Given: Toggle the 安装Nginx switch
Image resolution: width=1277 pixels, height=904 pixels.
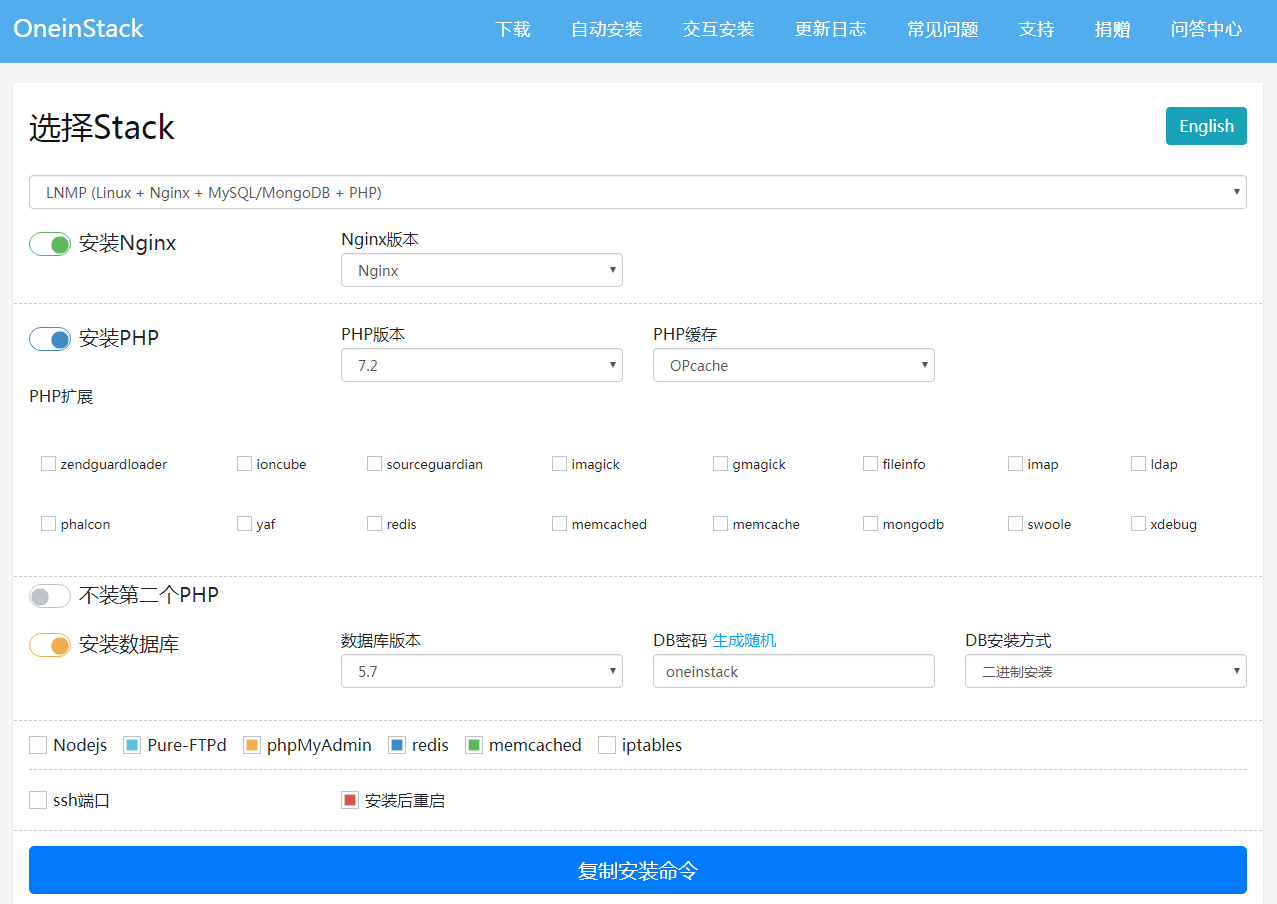Looking at the screenshot, I should click(x=50, y=244).
